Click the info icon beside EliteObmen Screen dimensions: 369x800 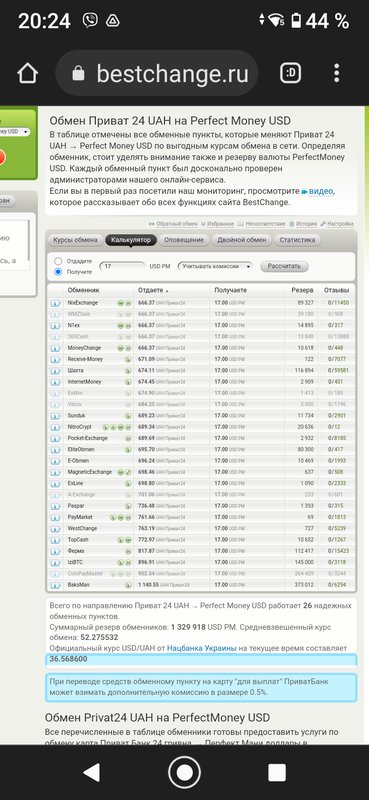[55, 449]
